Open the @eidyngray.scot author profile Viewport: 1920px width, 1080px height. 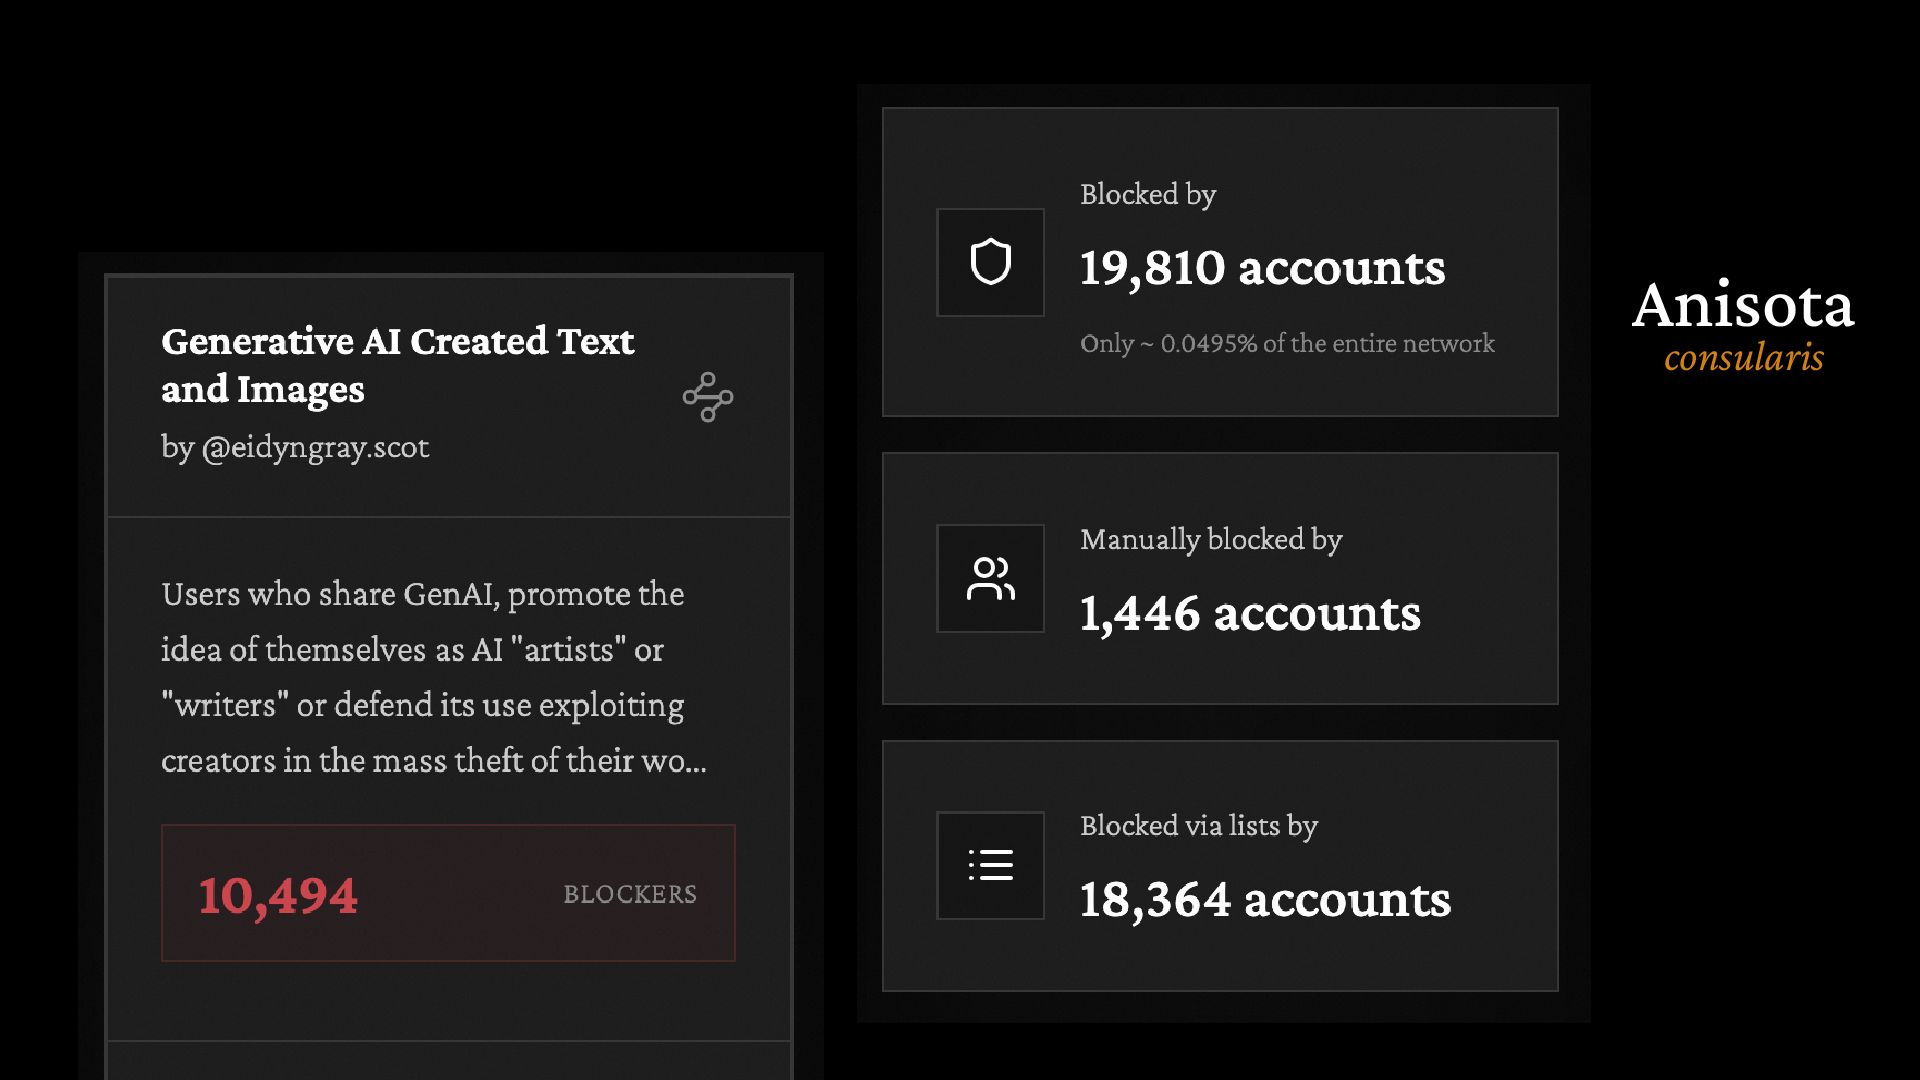coord(315,447)
